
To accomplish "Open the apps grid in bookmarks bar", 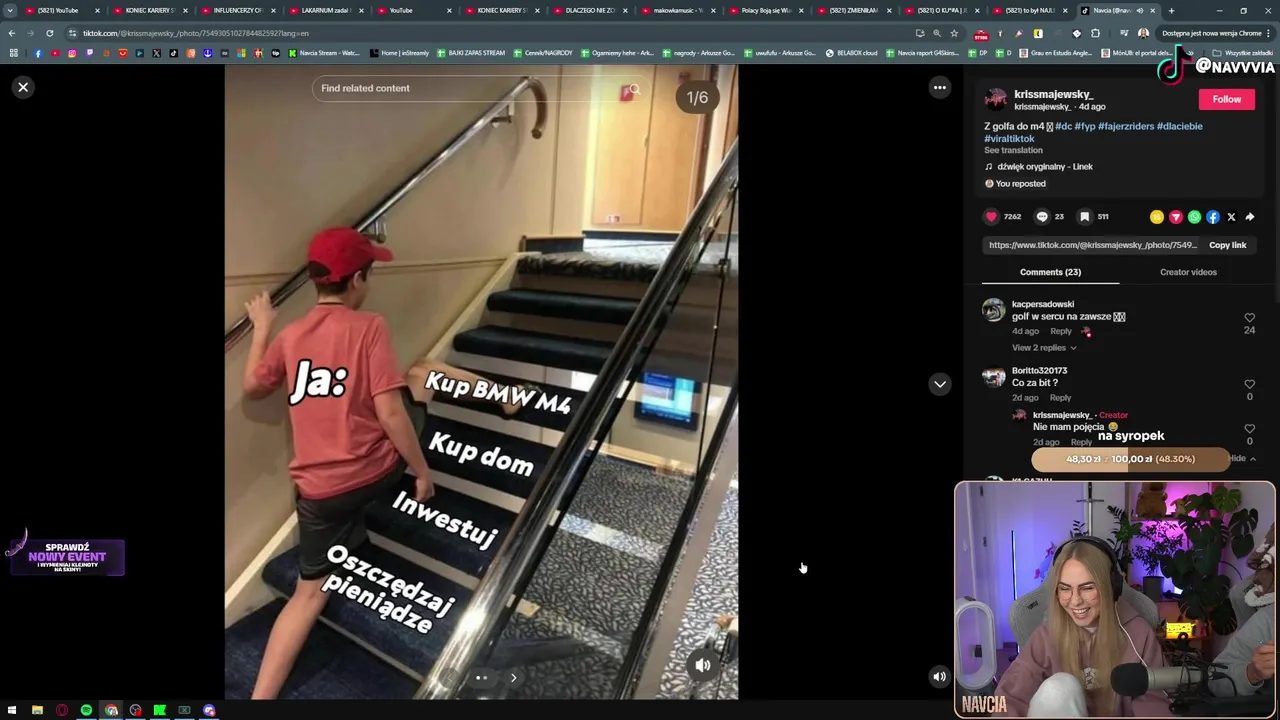I will tap(13, 53).
